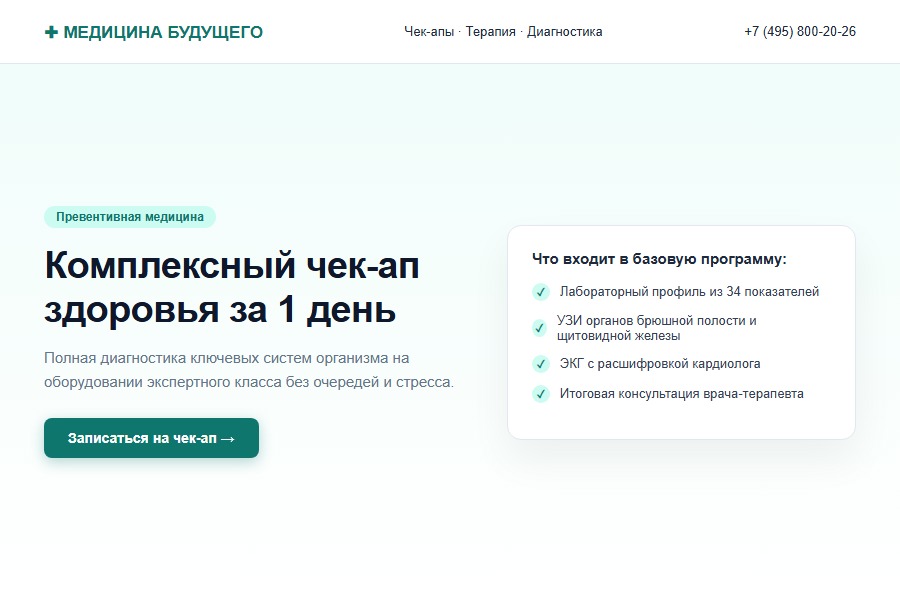
Task: Click phone number +7 (495) 800-20-26
Action: point(800,32)
